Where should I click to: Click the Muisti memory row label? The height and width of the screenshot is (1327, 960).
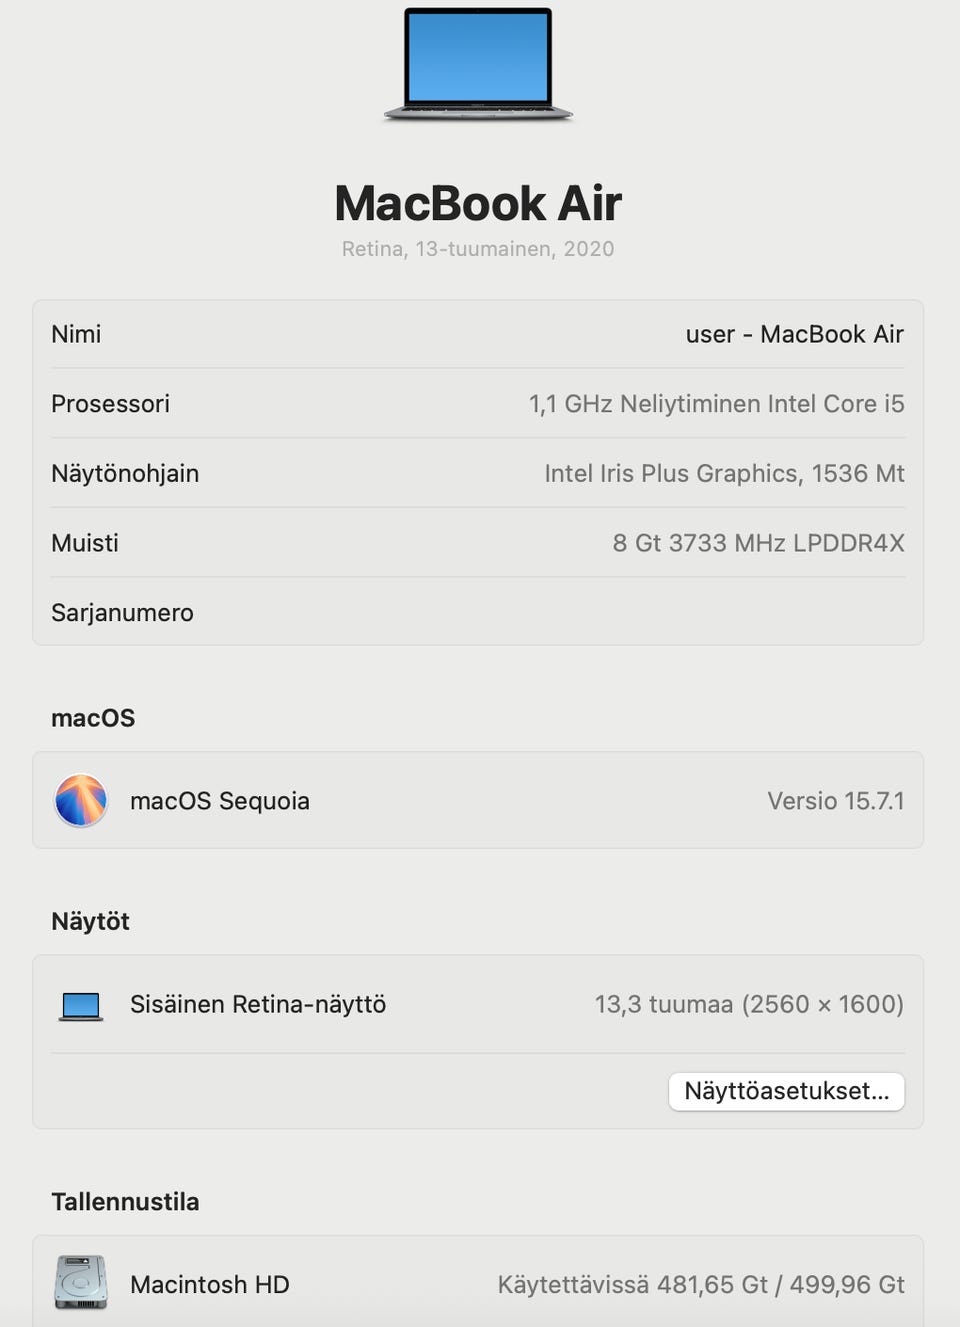coord(85,543)
